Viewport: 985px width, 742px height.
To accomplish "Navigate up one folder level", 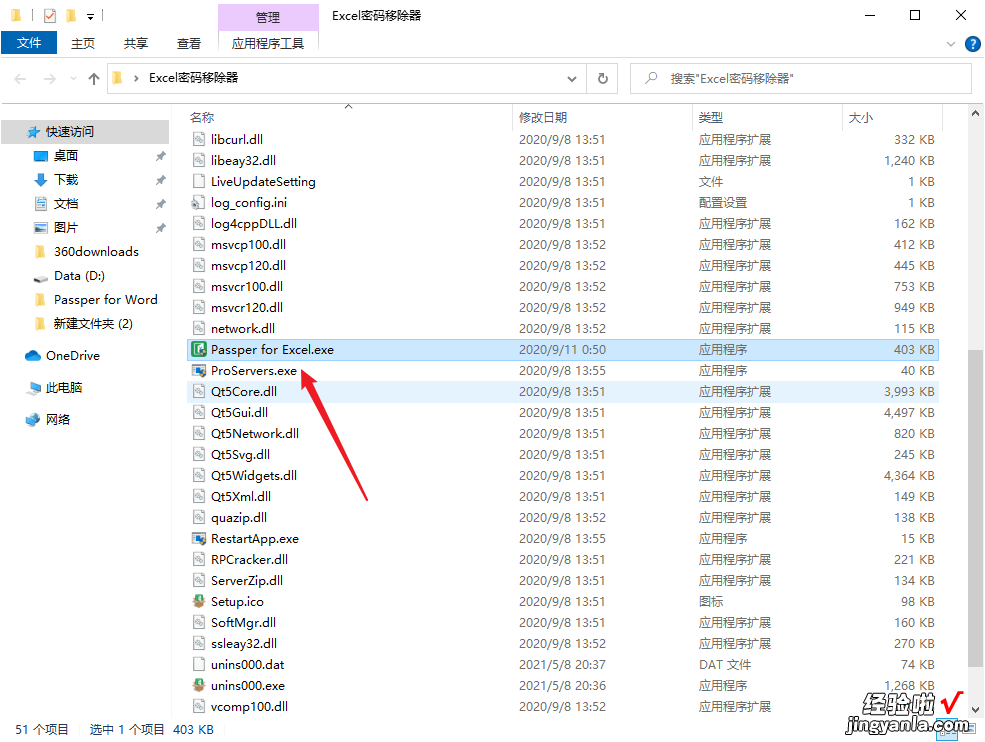I will (x=94, y=79).
